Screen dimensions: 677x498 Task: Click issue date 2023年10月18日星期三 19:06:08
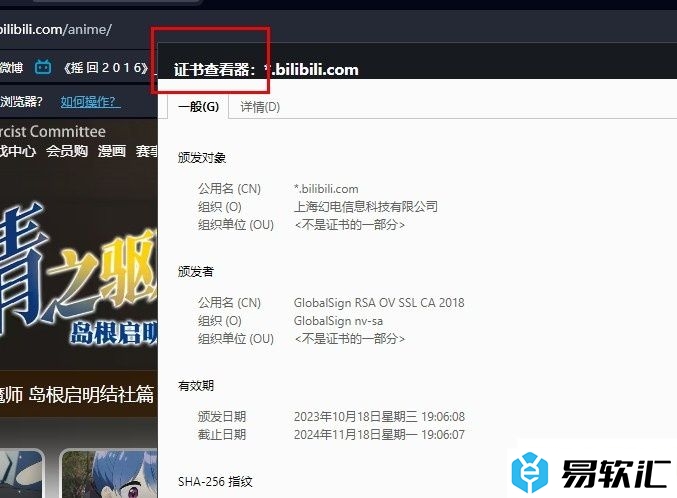(x=379, y=416)
